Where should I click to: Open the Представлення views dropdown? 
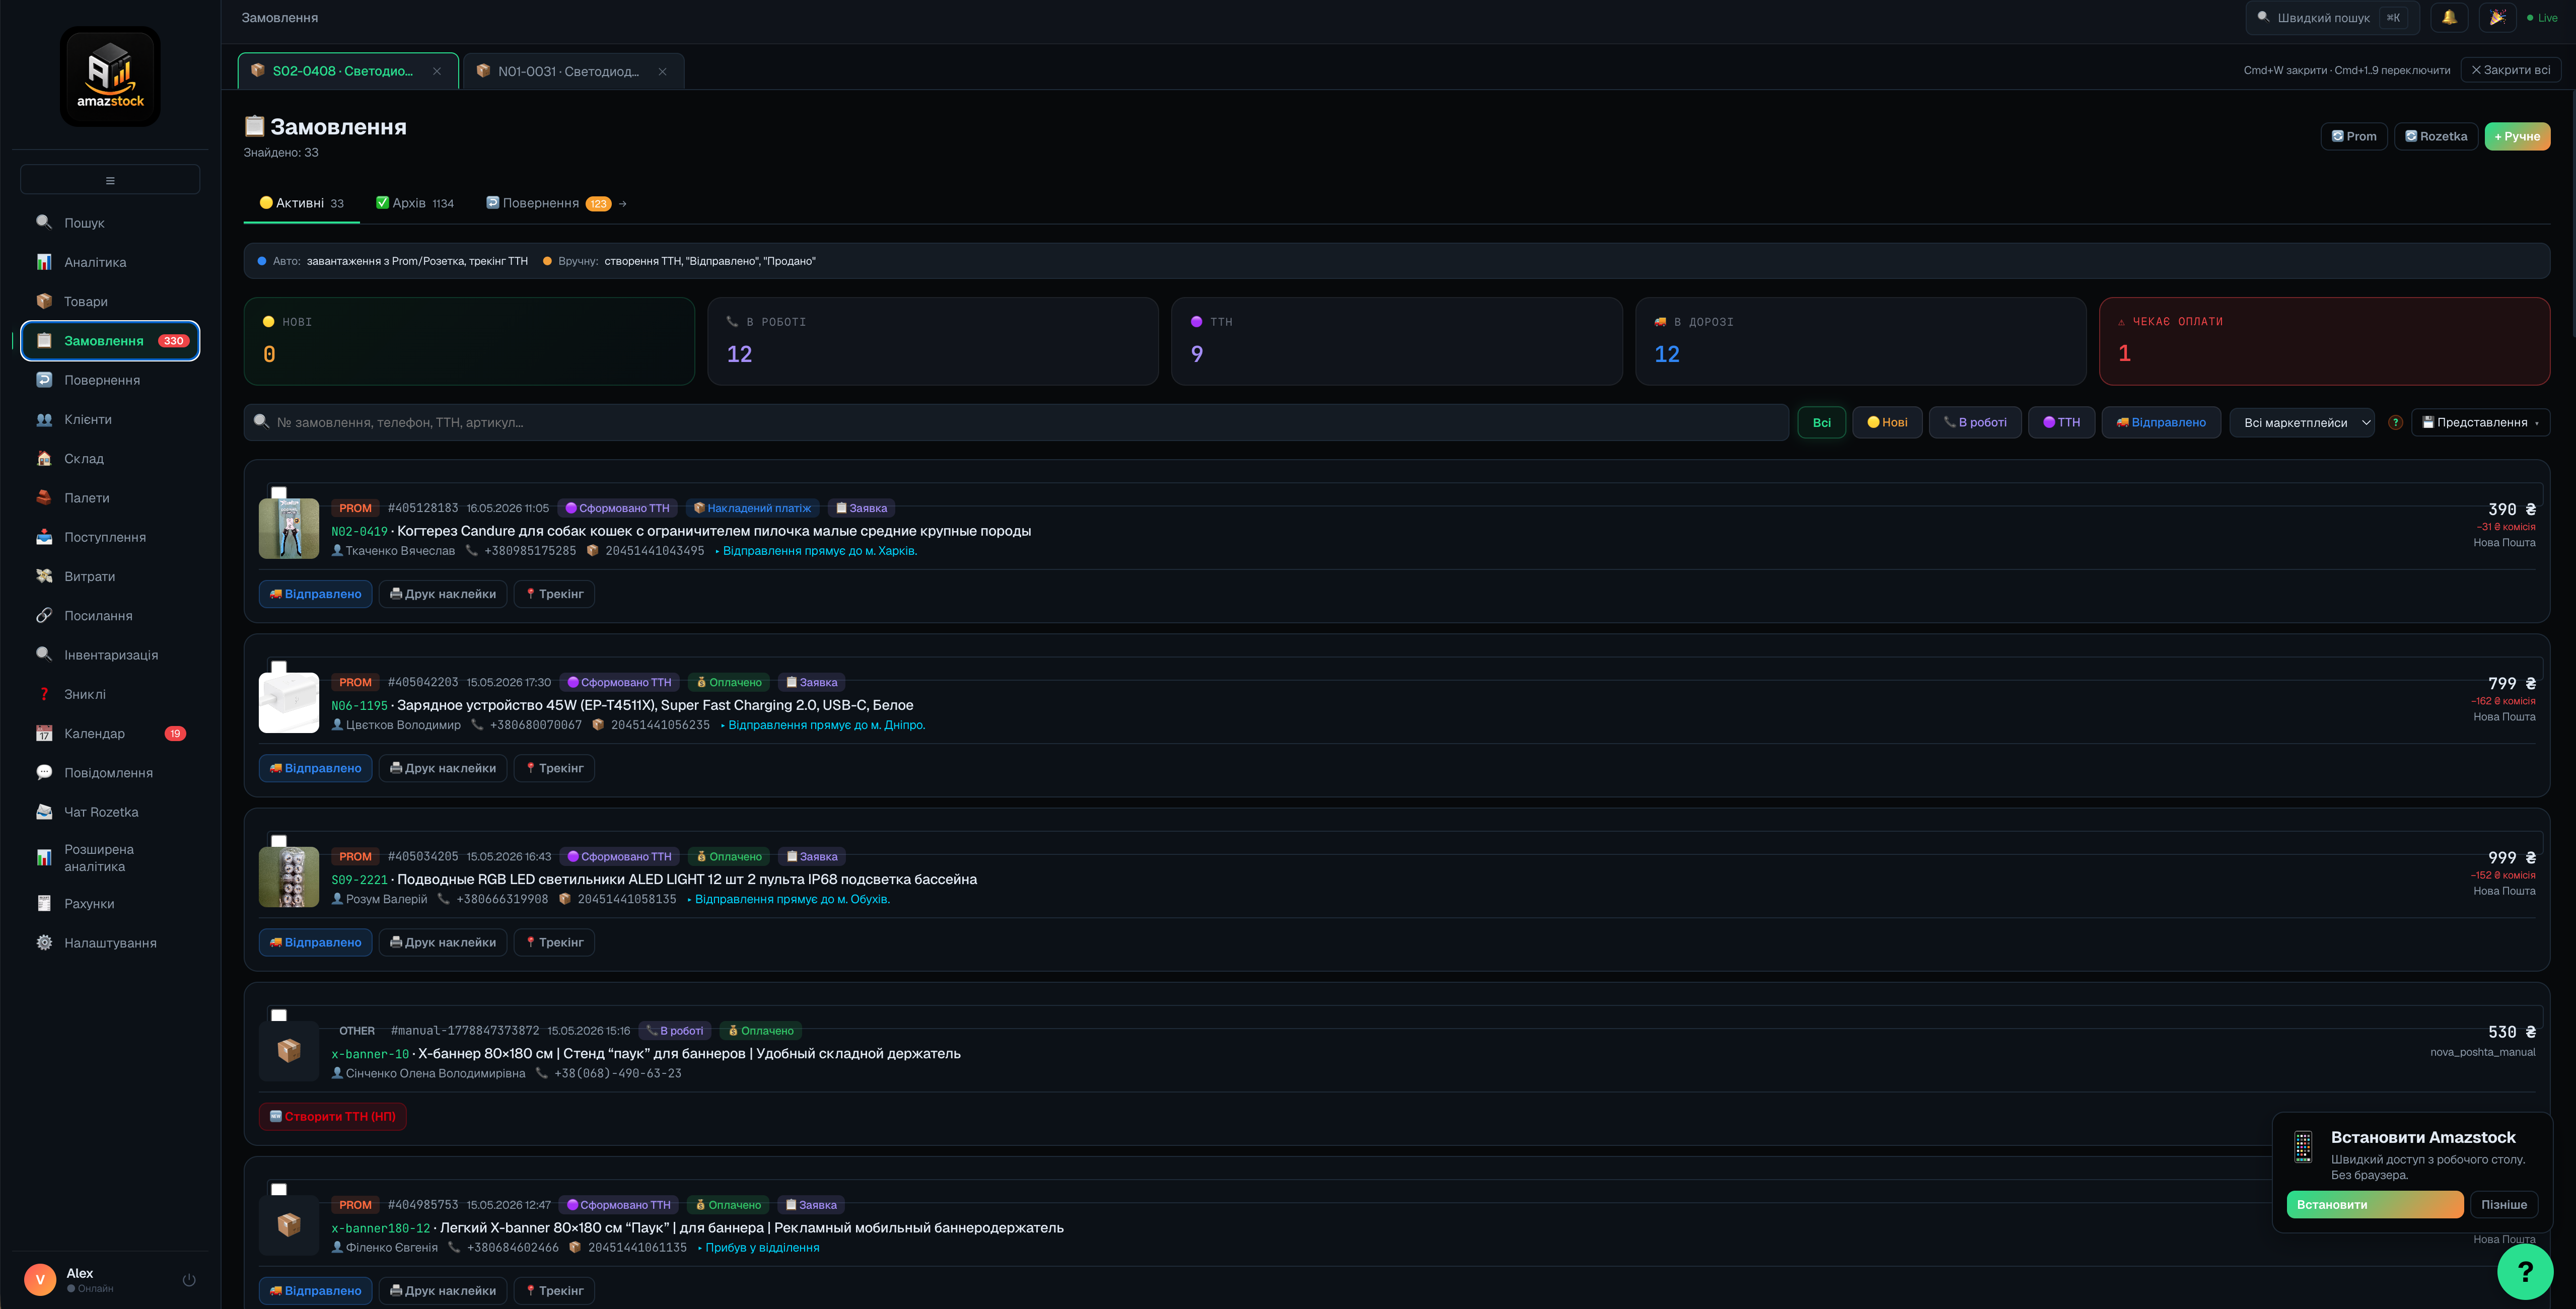(x=2480, y=422)
